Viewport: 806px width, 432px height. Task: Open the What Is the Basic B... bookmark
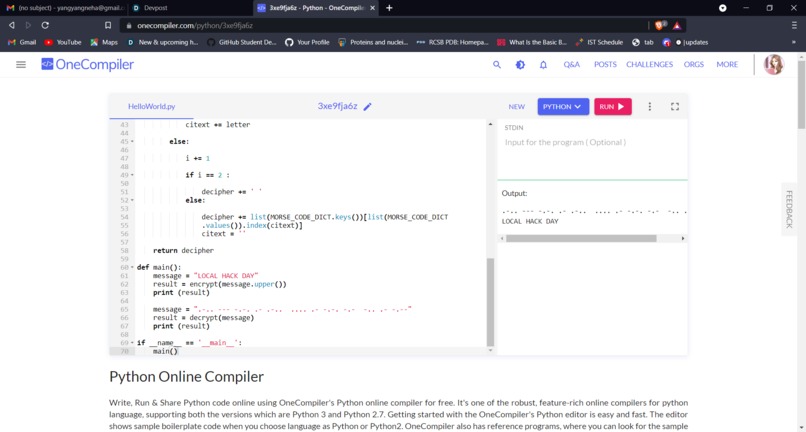532,42
